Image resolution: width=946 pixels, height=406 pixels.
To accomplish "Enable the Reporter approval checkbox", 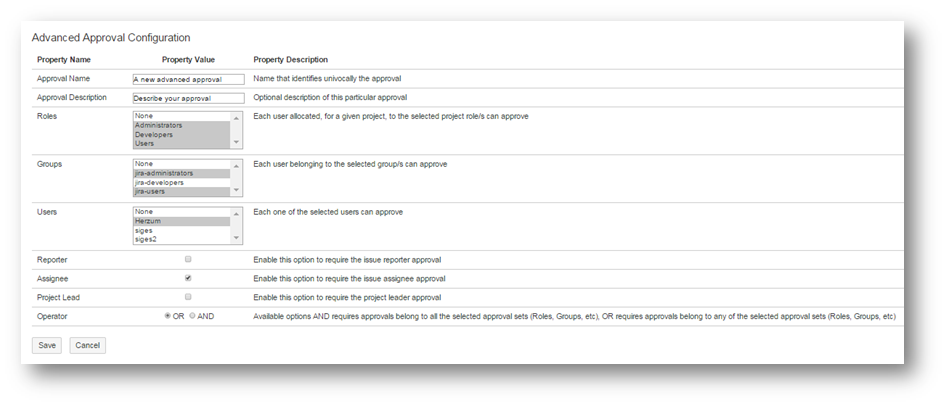I will (x=188, y=259).
